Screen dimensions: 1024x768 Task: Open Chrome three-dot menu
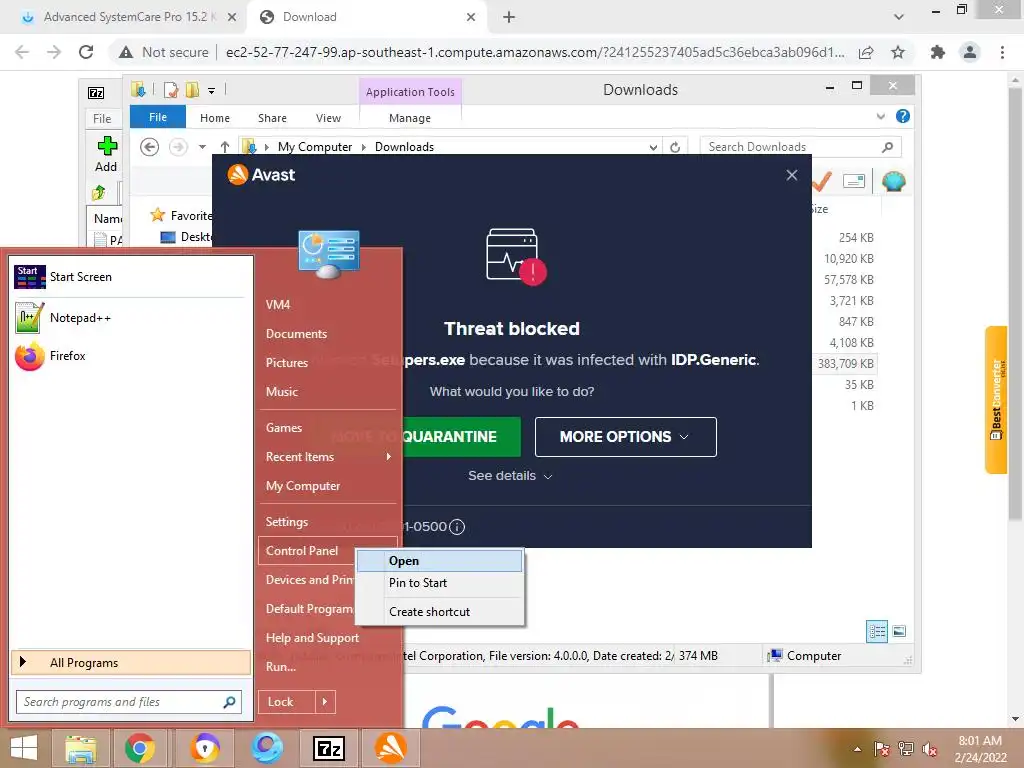[1002, 52]
